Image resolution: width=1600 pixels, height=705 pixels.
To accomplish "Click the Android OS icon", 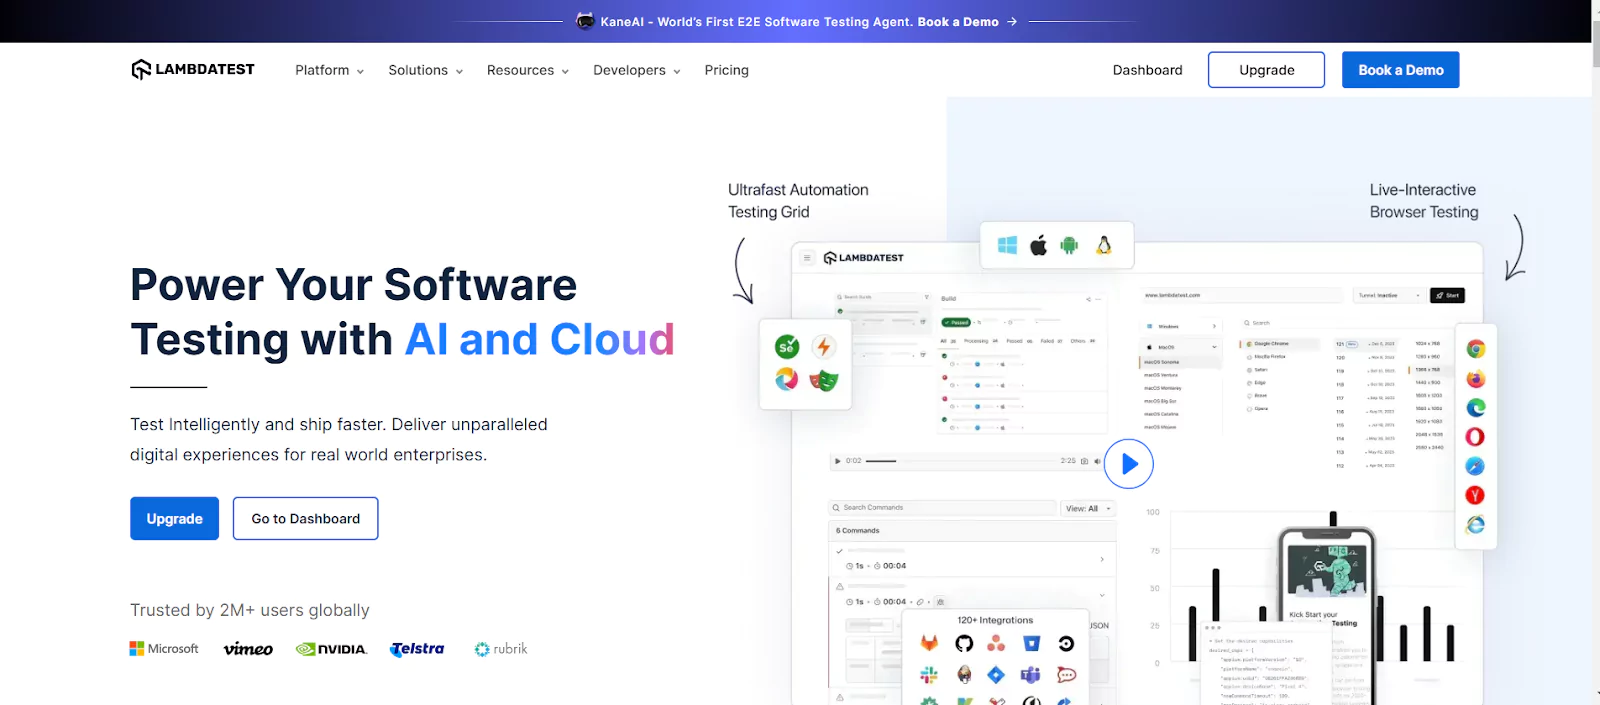I will click(1069, 245).
